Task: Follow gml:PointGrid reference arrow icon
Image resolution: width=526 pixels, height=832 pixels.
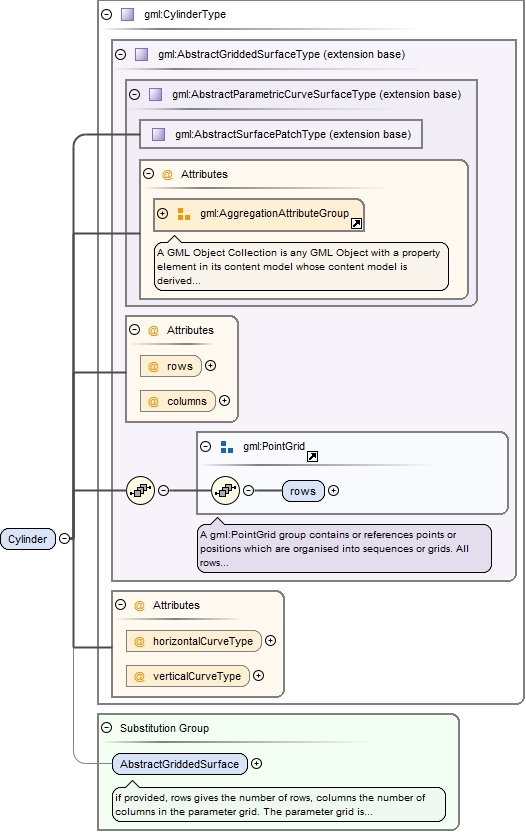Action: (x=313, y=456)
